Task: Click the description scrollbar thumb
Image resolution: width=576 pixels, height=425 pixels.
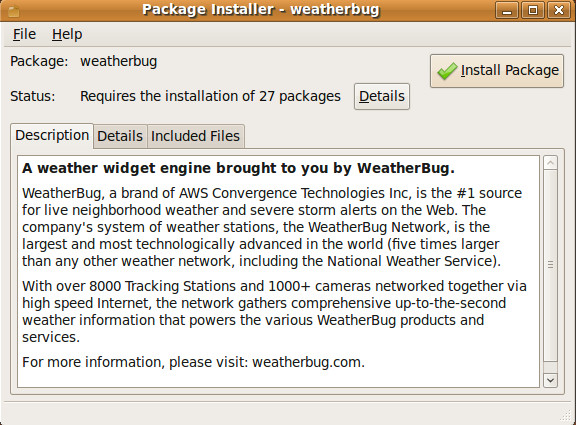Action: 550,265
